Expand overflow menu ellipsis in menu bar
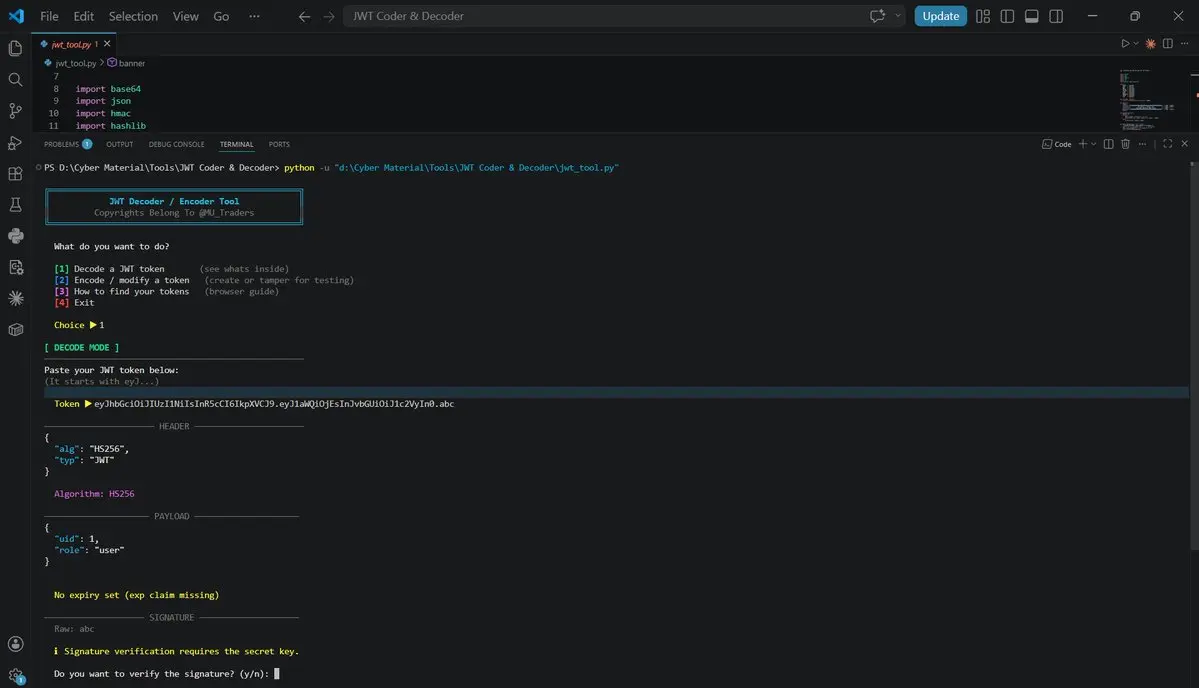Image resolution: width=1199 pixels, height=688 pixels. 254,16
